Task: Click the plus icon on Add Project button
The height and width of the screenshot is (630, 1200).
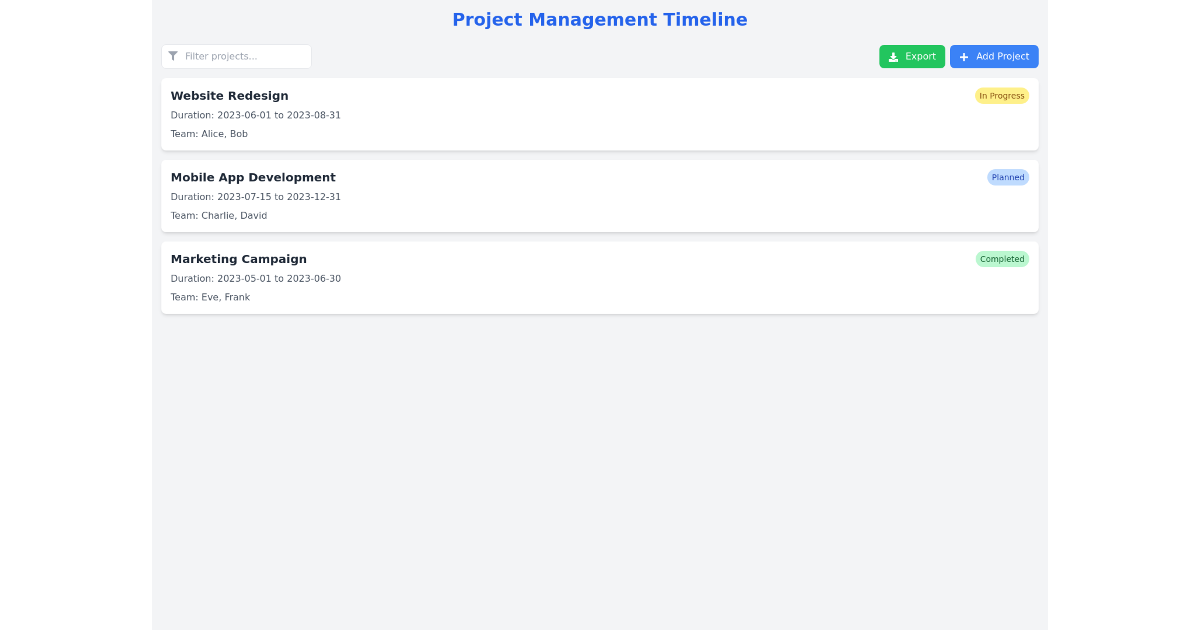Action: click(x=963, y=56)
